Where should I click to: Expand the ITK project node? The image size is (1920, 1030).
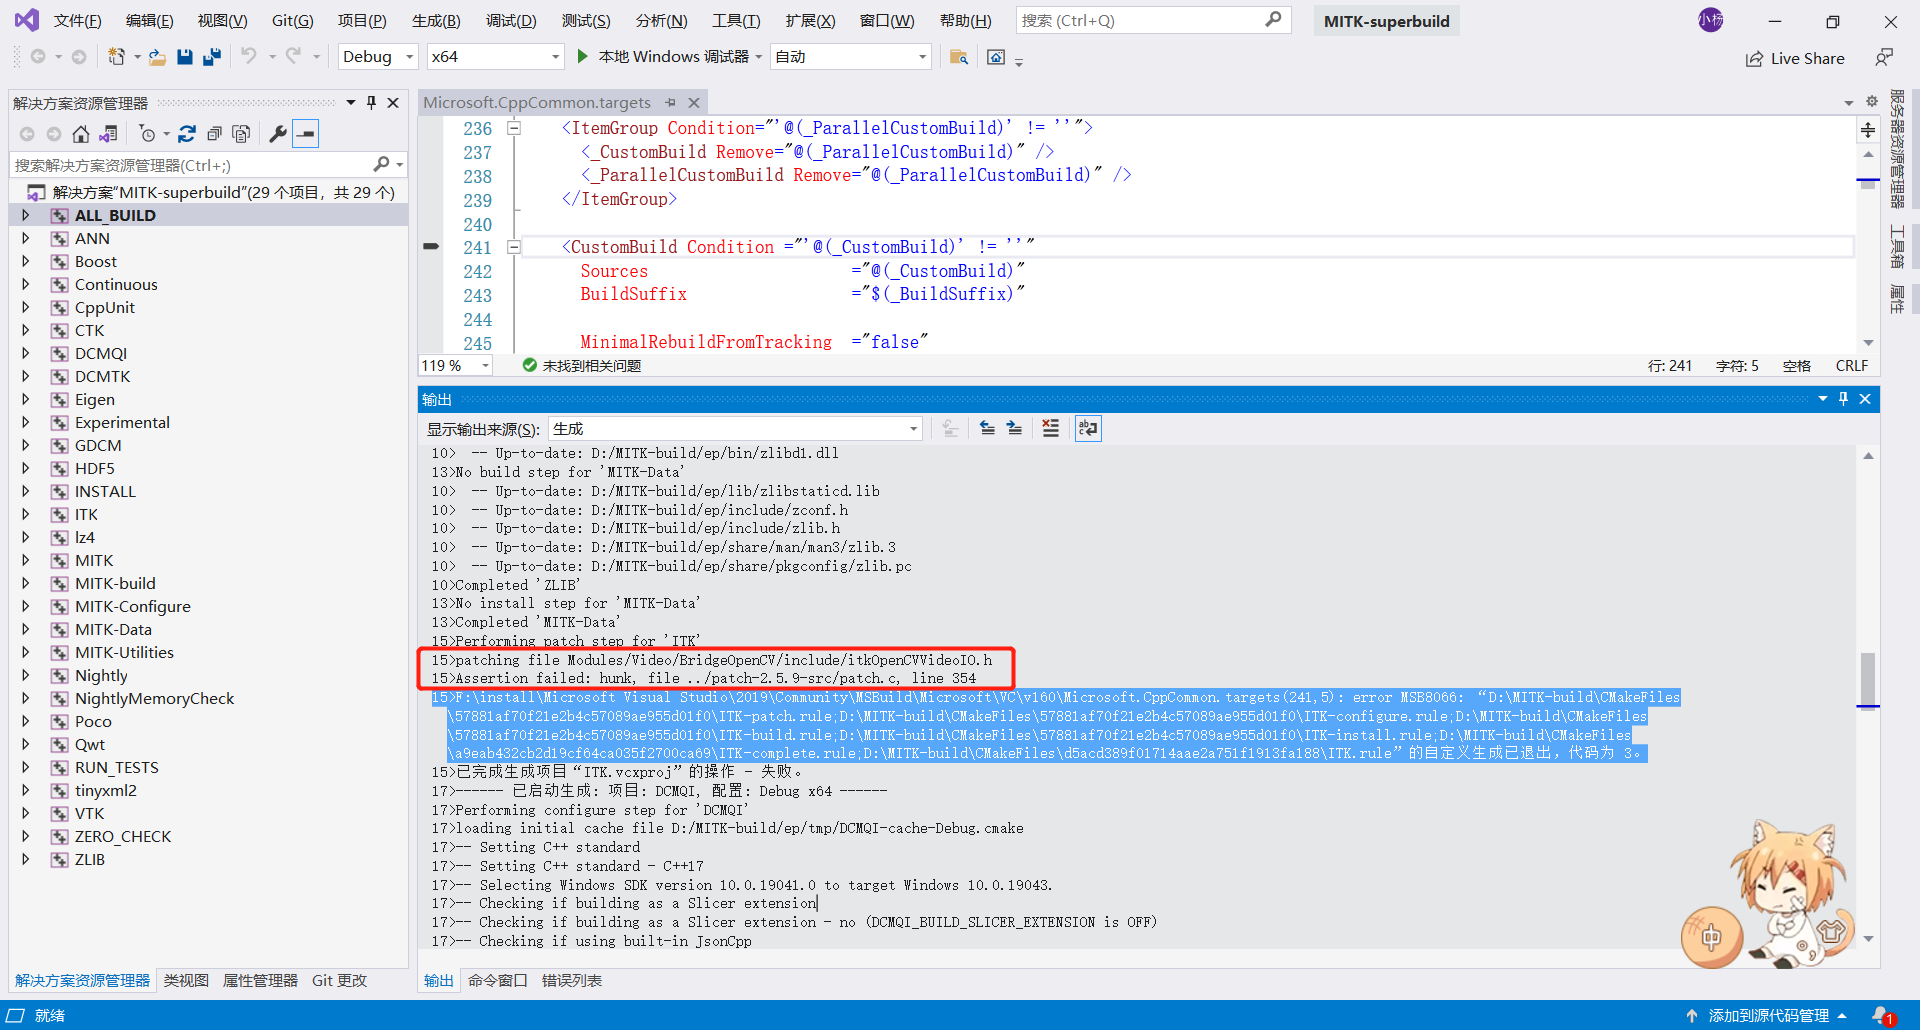[x=26, y=514]
